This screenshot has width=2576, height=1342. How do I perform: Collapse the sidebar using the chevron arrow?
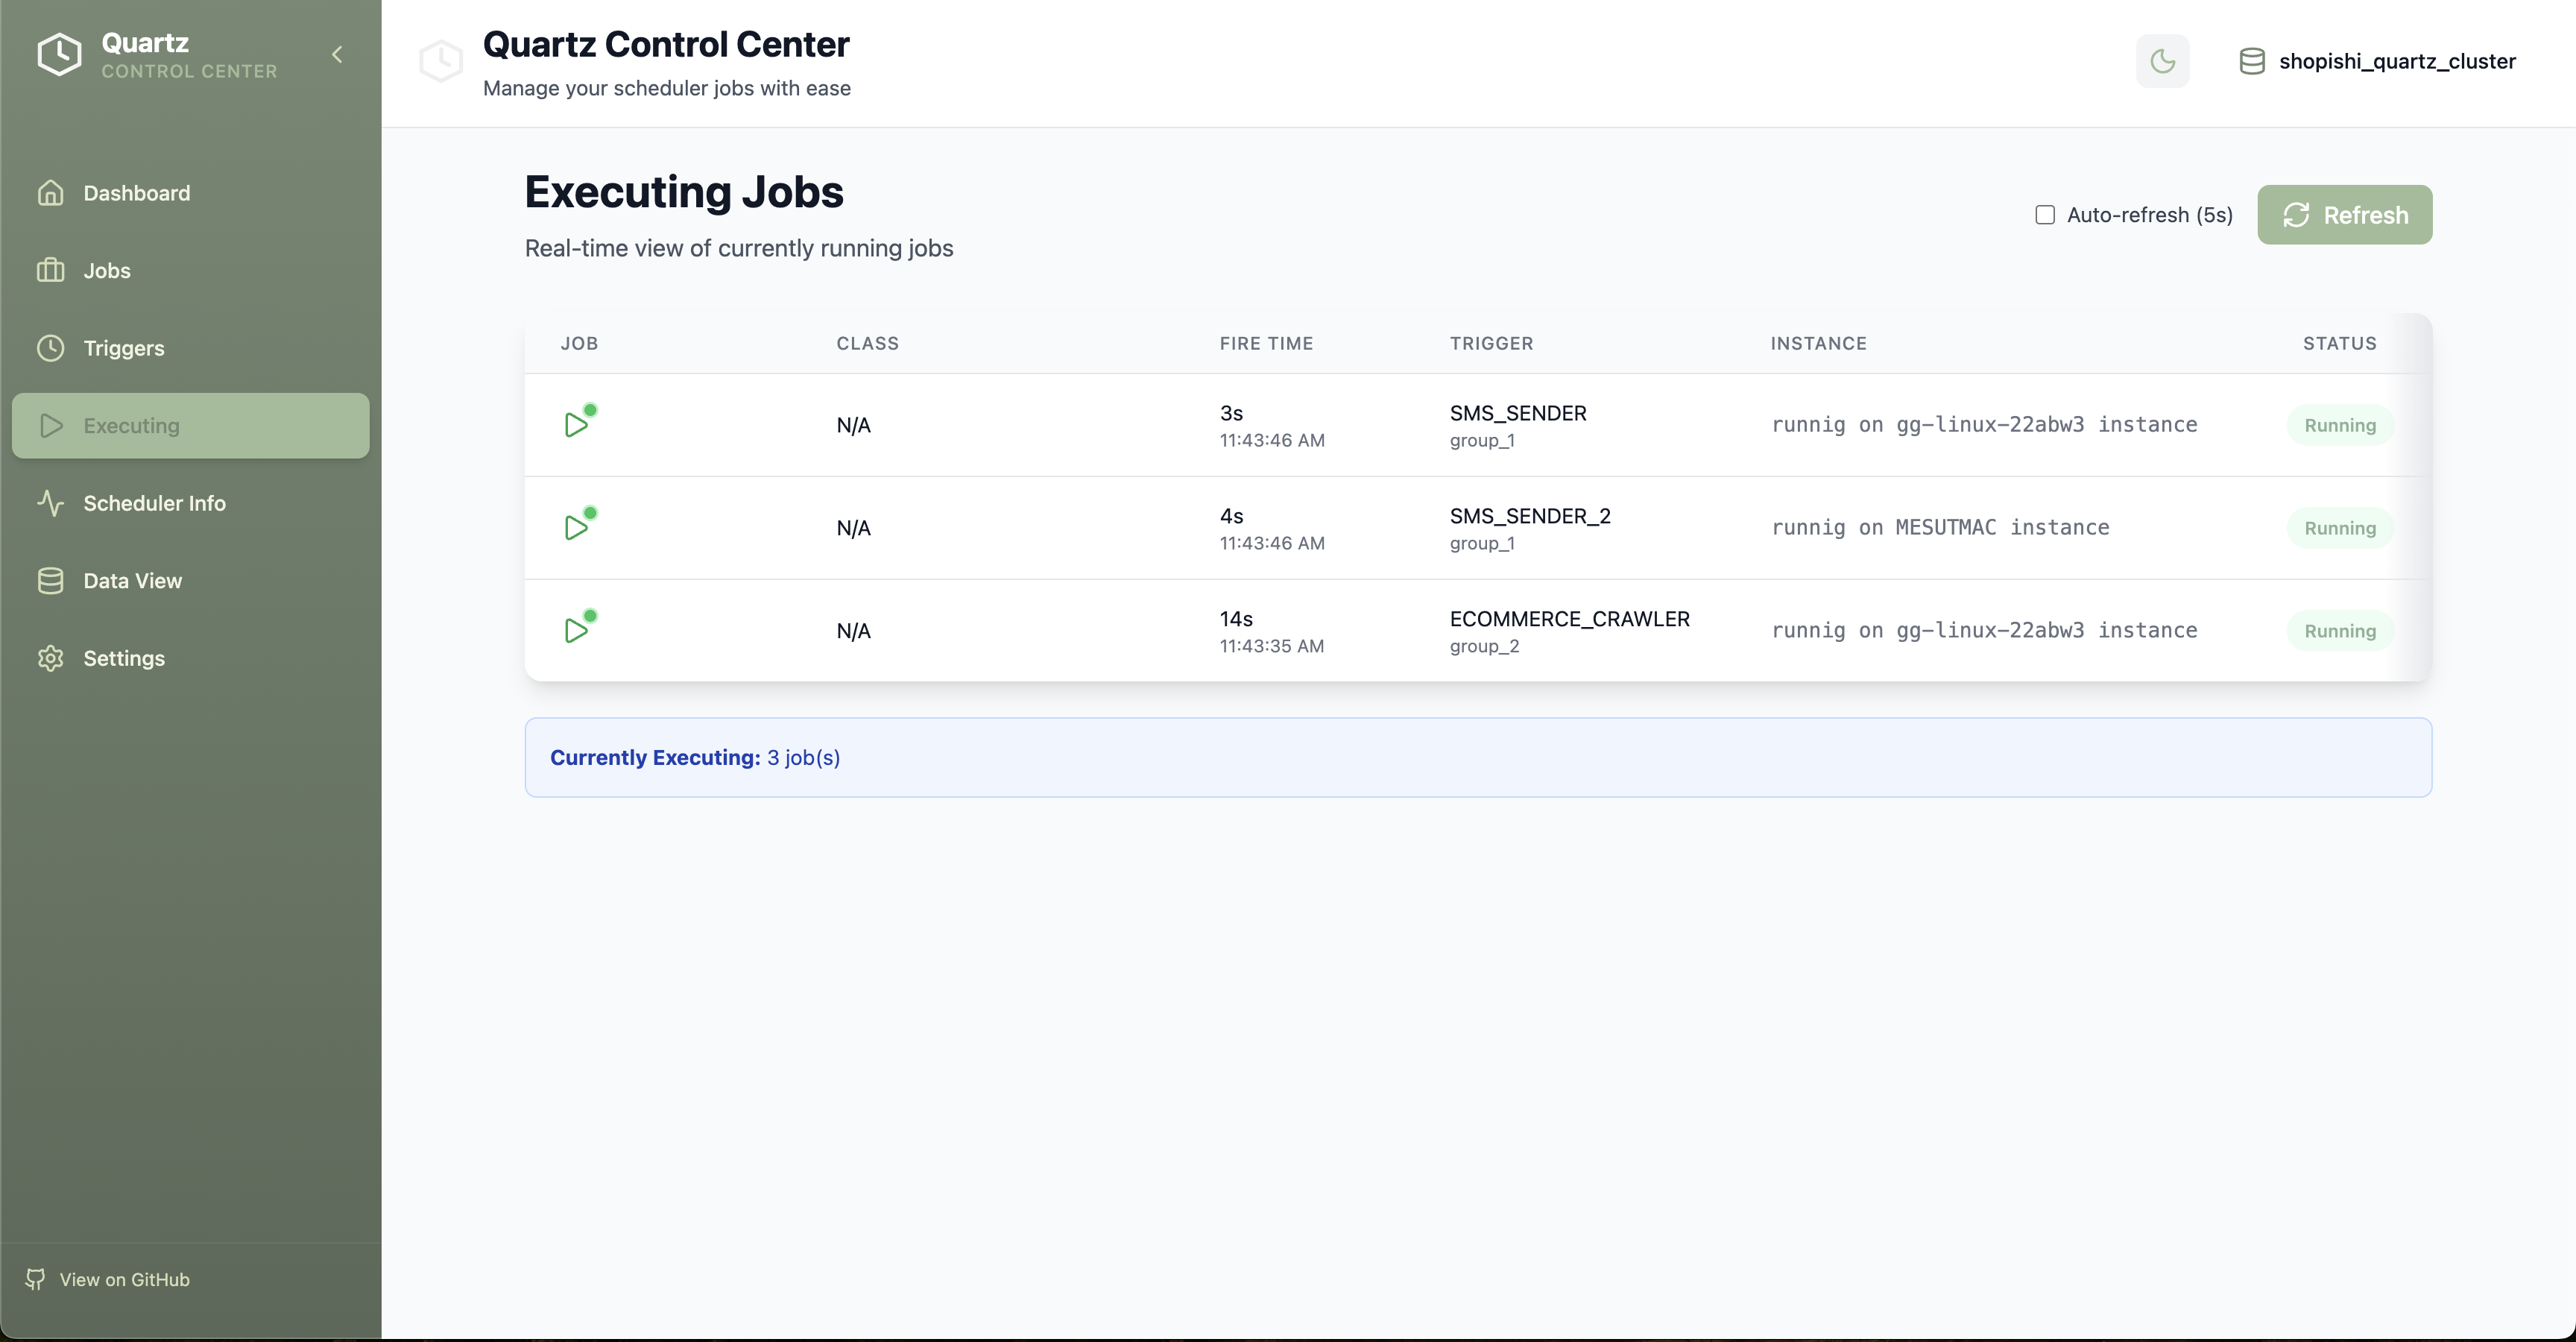pyautogui.click(x=337, y=54)
